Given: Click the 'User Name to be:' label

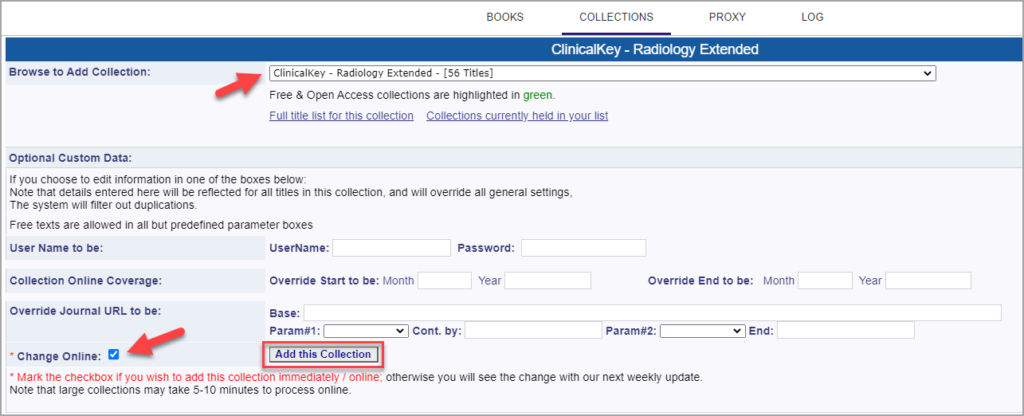Looking at the screenshot, I should coord(56,248).
